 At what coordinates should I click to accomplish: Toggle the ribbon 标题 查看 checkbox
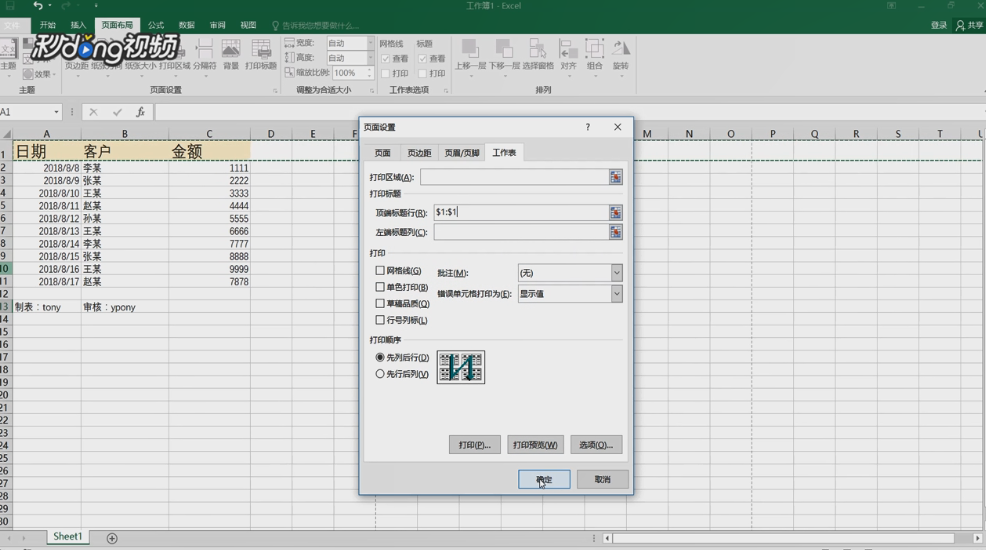pos(423,58)
